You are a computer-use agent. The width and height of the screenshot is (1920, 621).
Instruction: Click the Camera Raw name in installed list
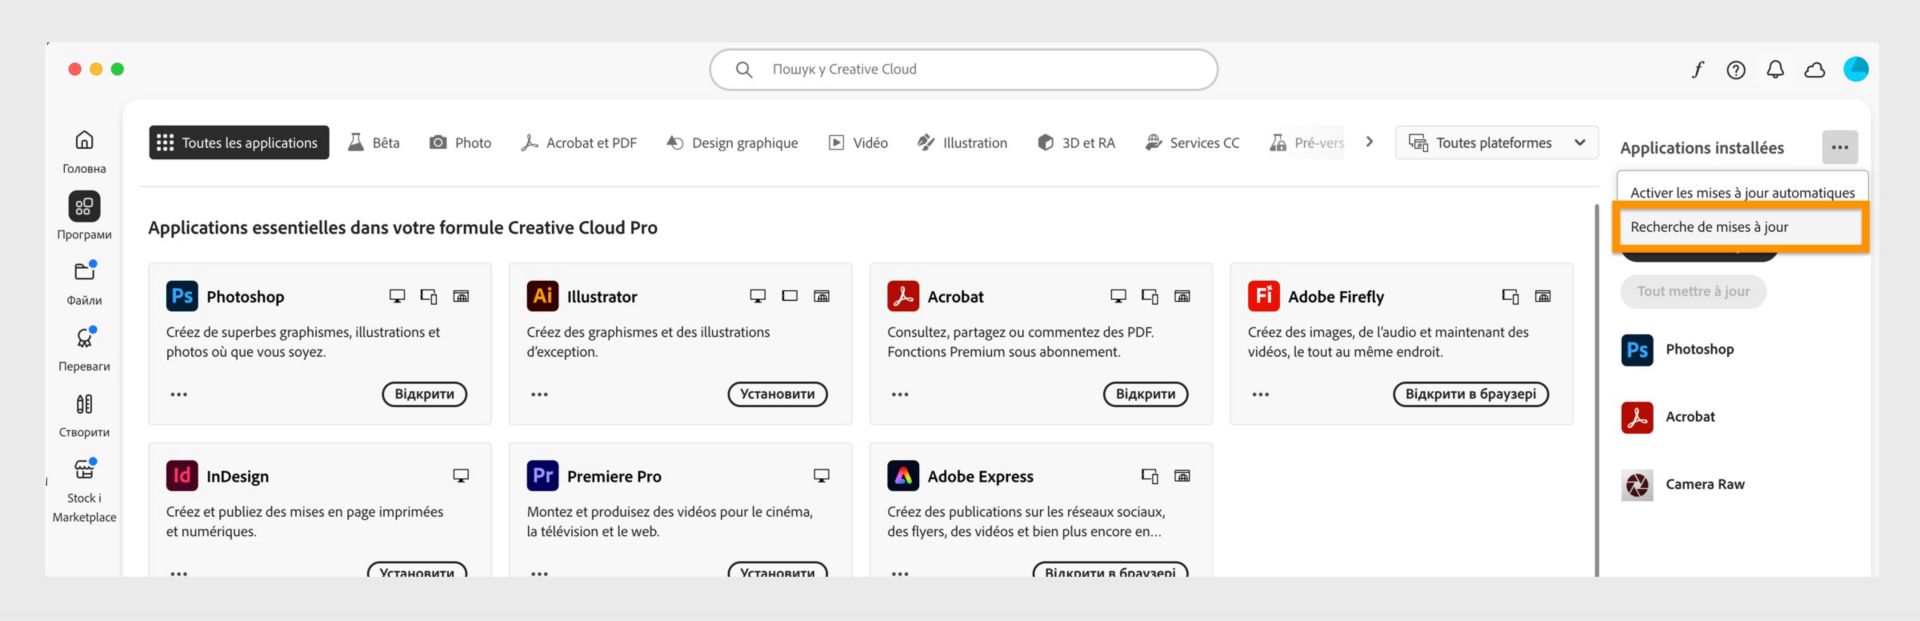coord(1705,485)
